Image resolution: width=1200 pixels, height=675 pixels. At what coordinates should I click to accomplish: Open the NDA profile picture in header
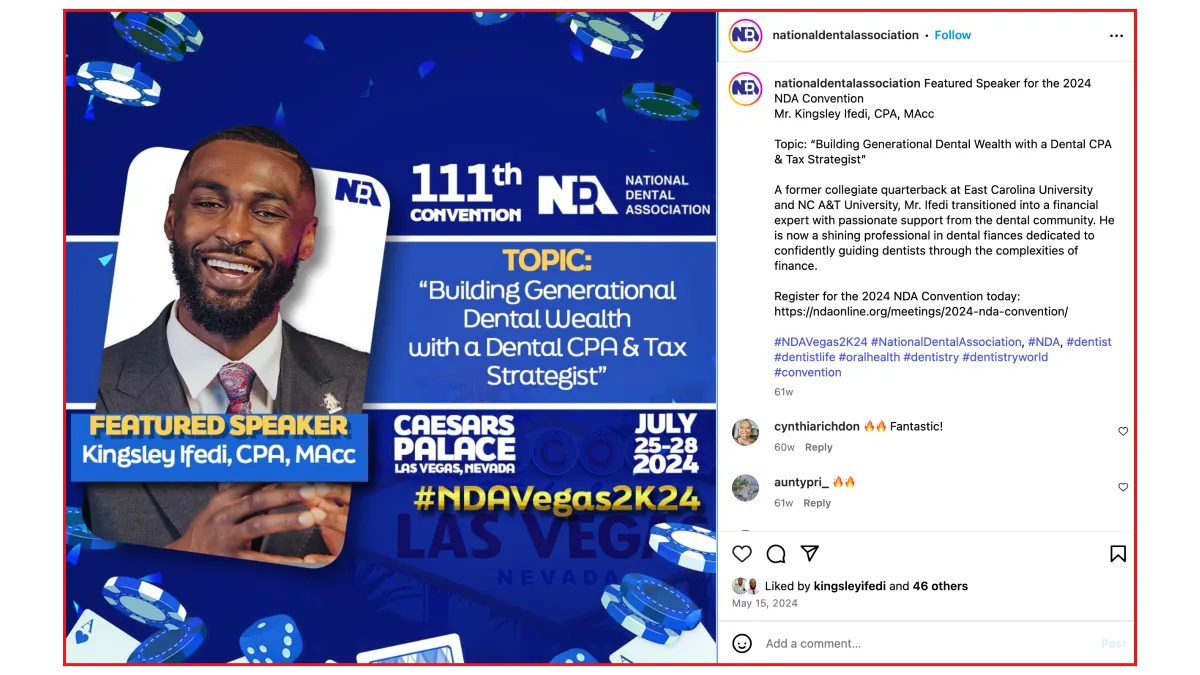[x=745, y=35]
